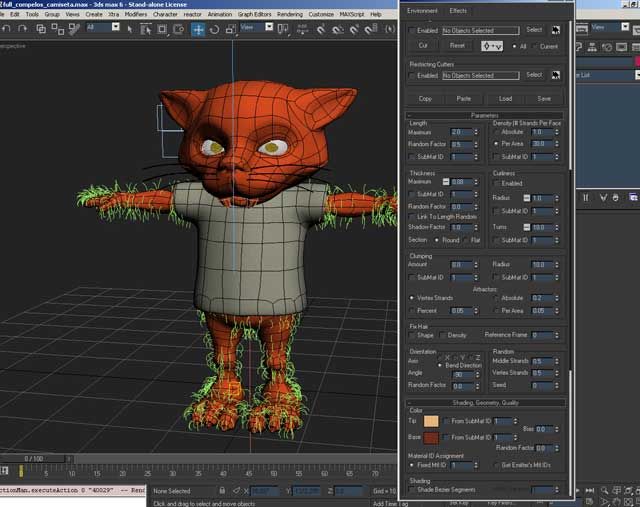Open the Hierarchy tab icon in command panel
Screen dimensions: 640x507
click(x=592, y=47)
